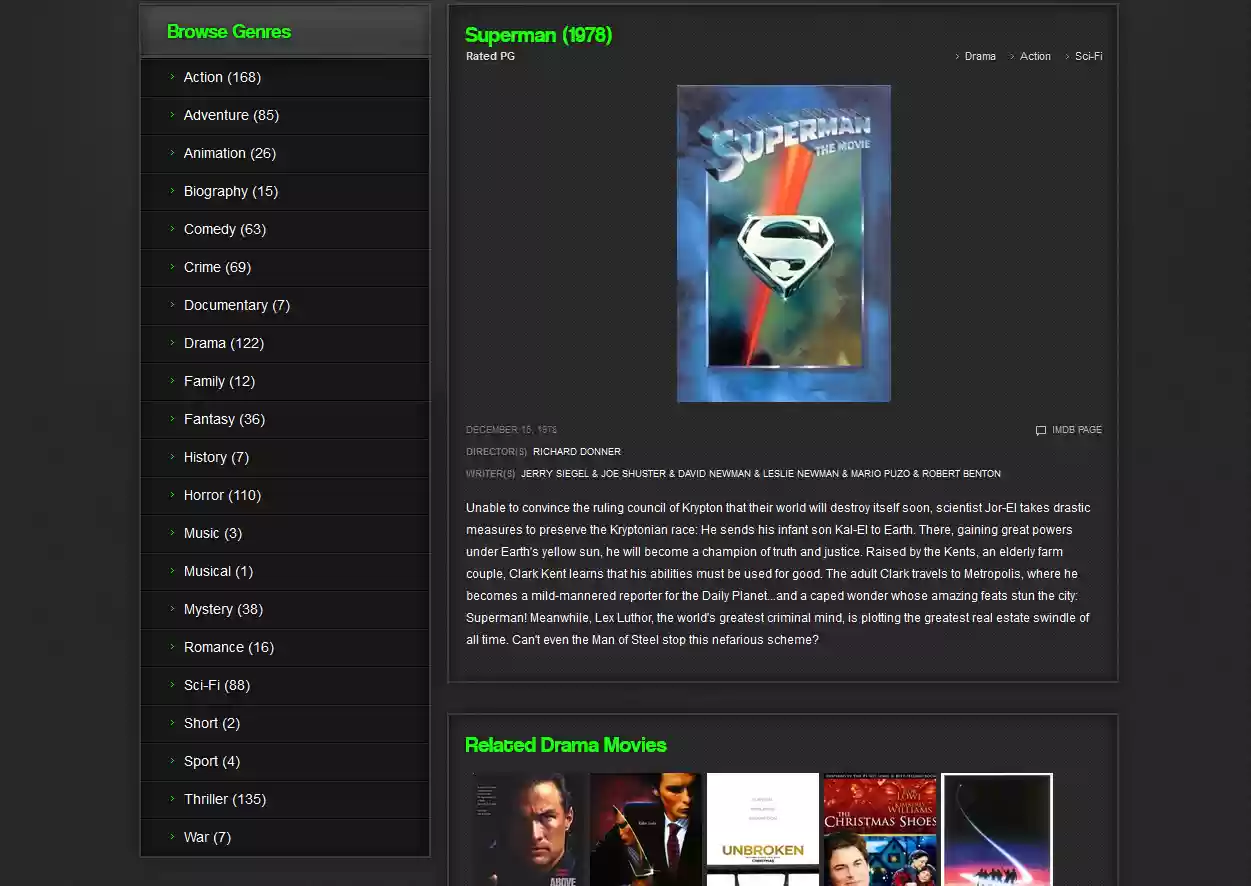
Task: Open related thumbnail with comet streak
Action: pos(997,829)
